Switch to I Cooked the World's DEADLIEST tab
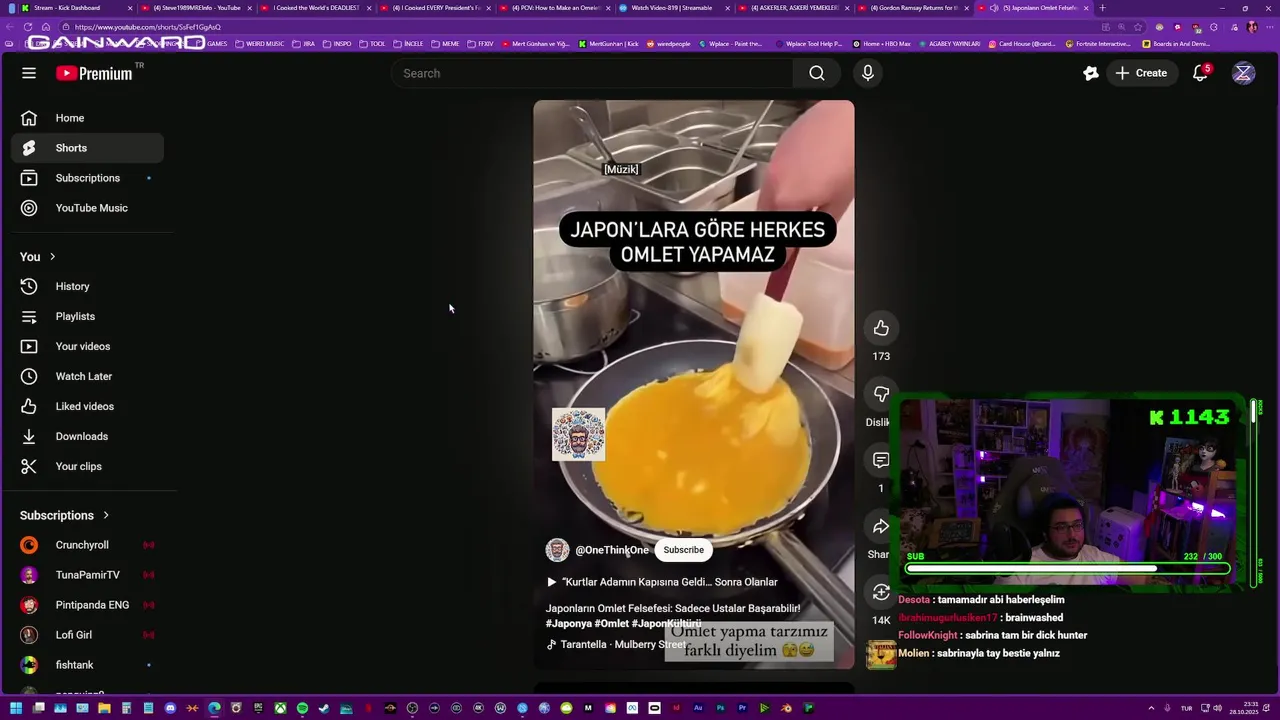The height and width of the screenshot is (720, 1280). [315, 8]
